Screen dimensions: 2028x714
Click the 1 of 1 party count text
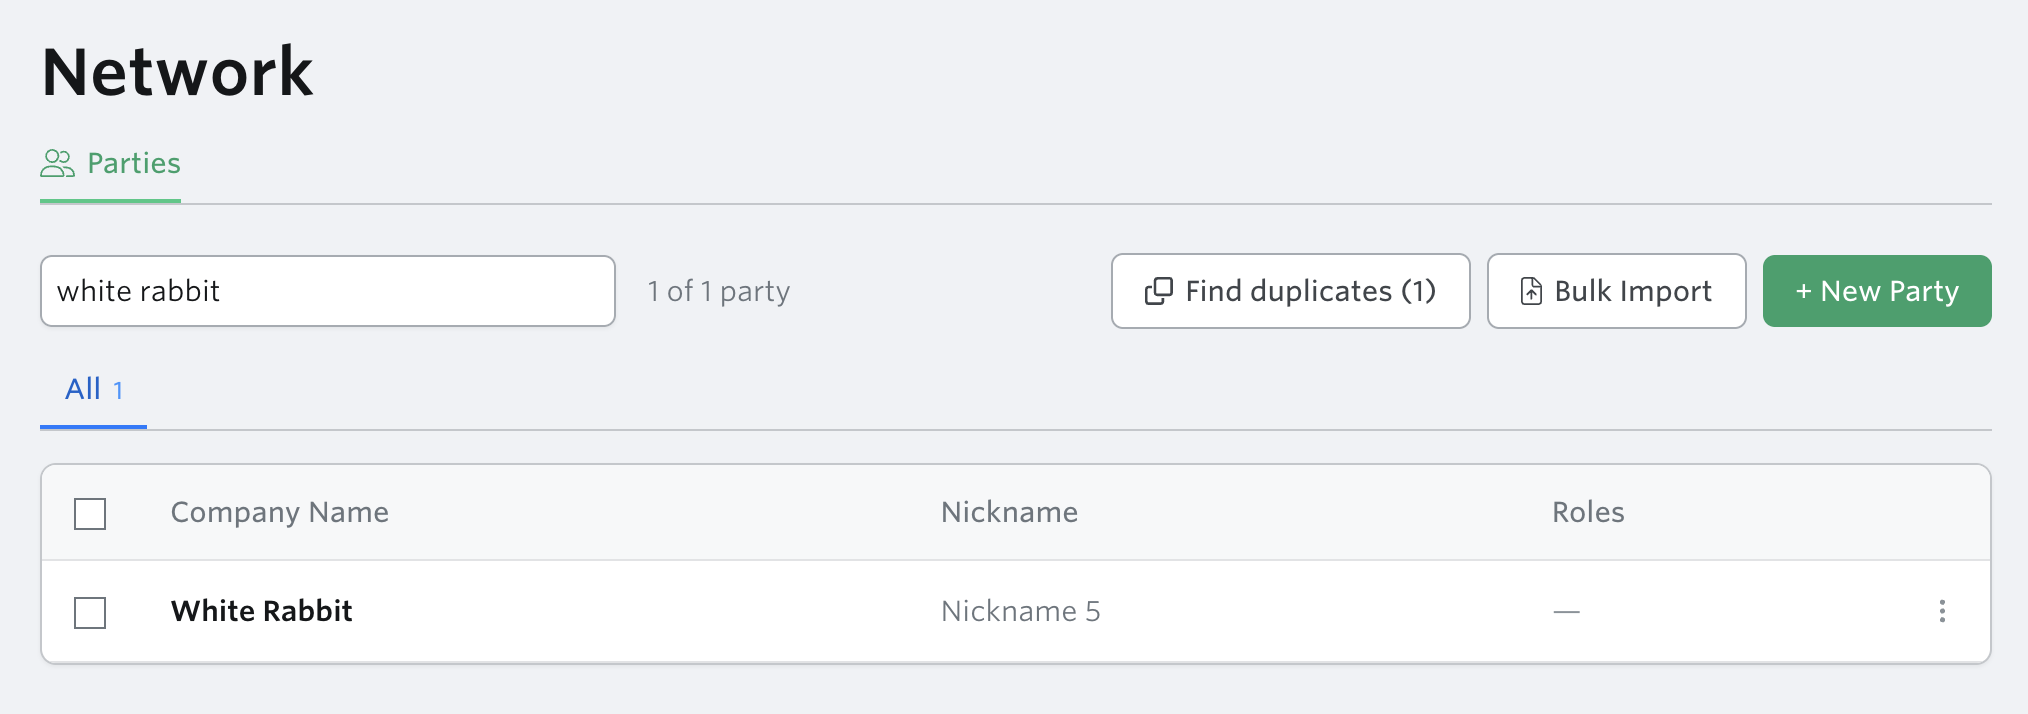coord(719,291)
